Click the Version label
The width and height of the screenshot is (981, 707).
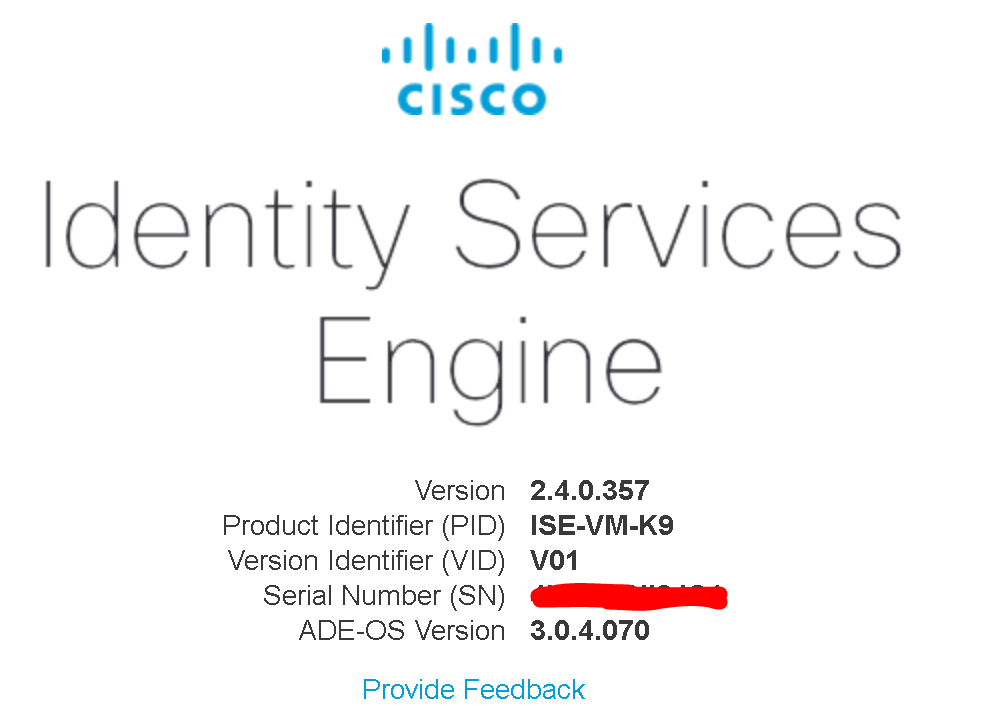460,491
